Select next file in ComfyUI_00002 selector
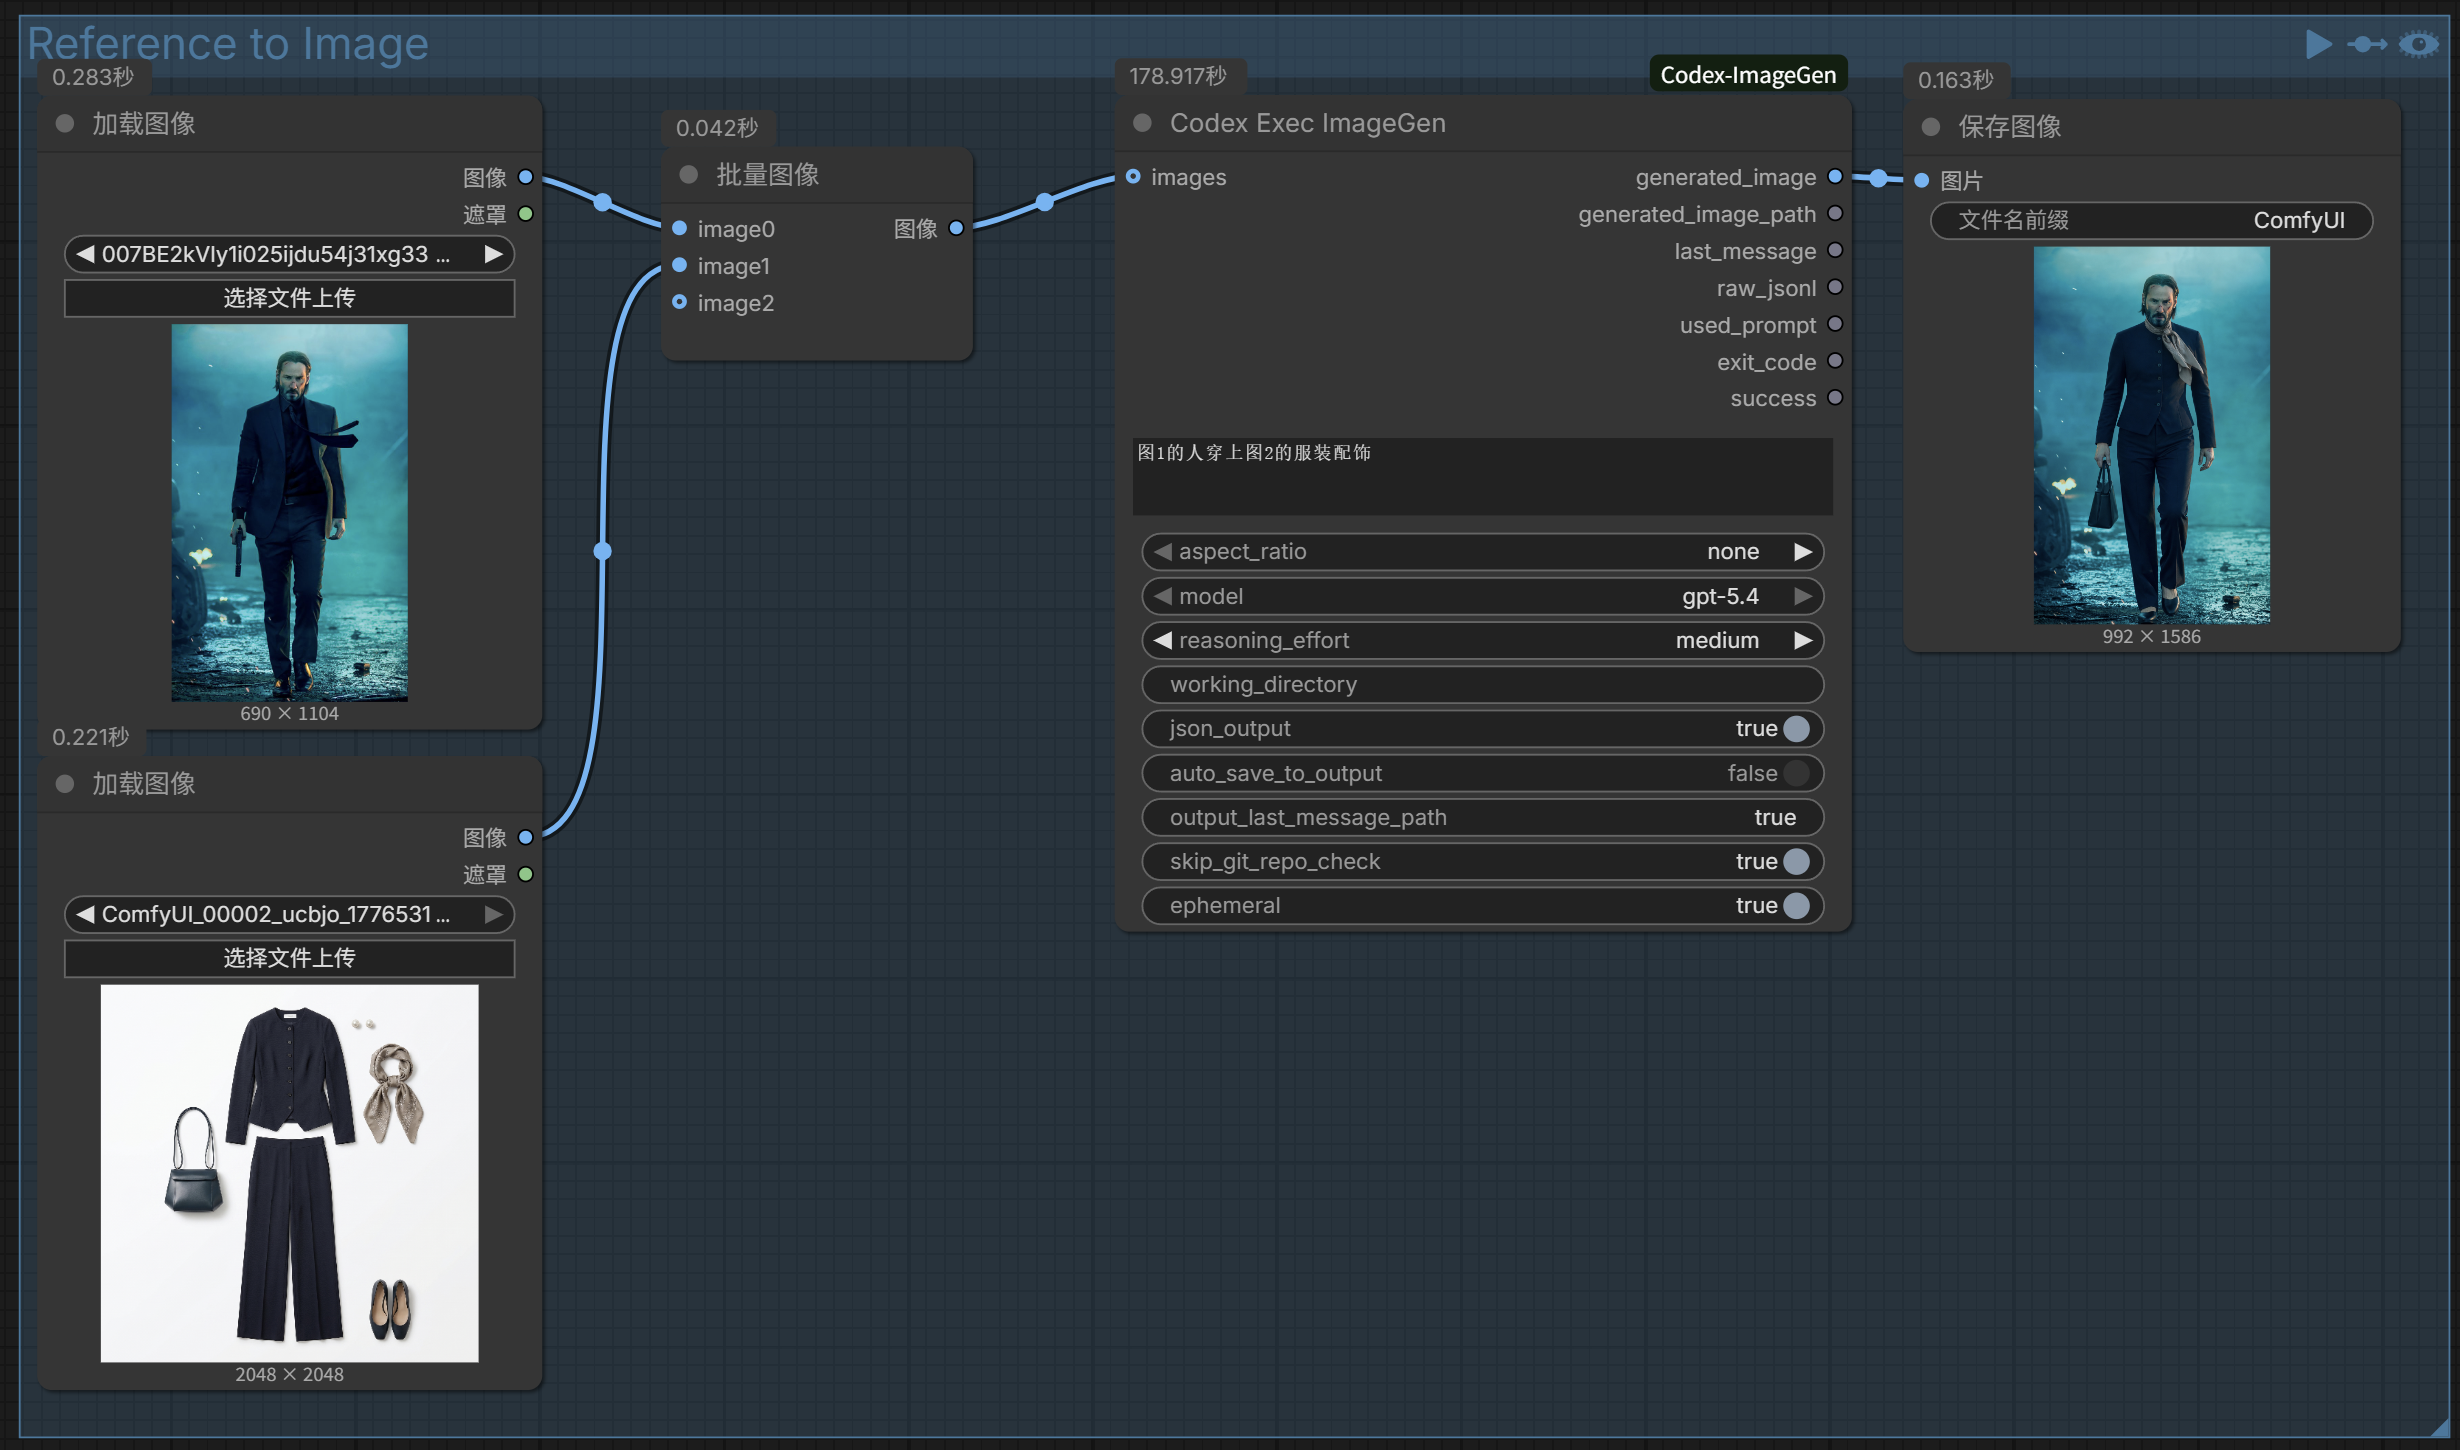Screen dimensions: 2460x1450 click(x=494, y=914)
